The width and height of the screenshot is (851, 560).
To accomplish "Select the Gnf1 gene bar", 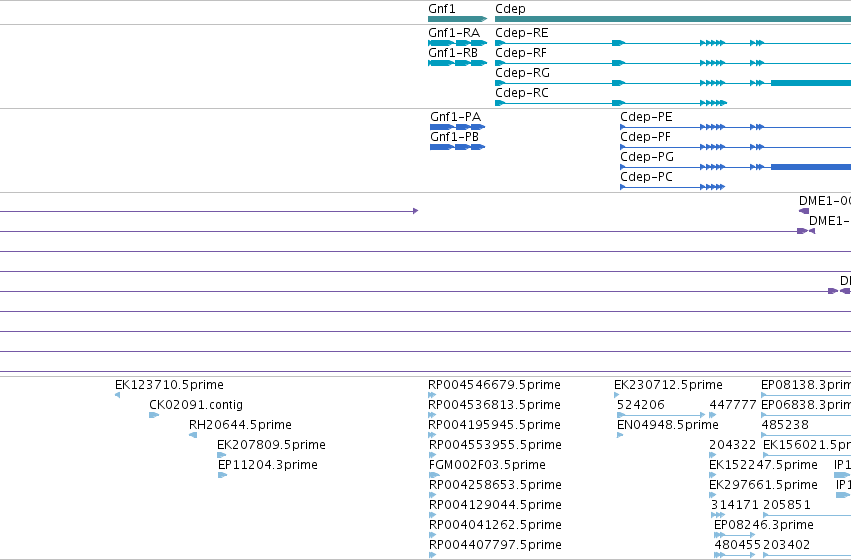I will click(x=458, y=19).
